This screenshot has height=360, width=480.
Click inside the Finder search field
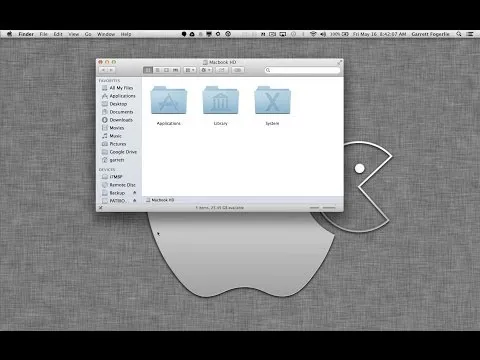tap(302, 70)
